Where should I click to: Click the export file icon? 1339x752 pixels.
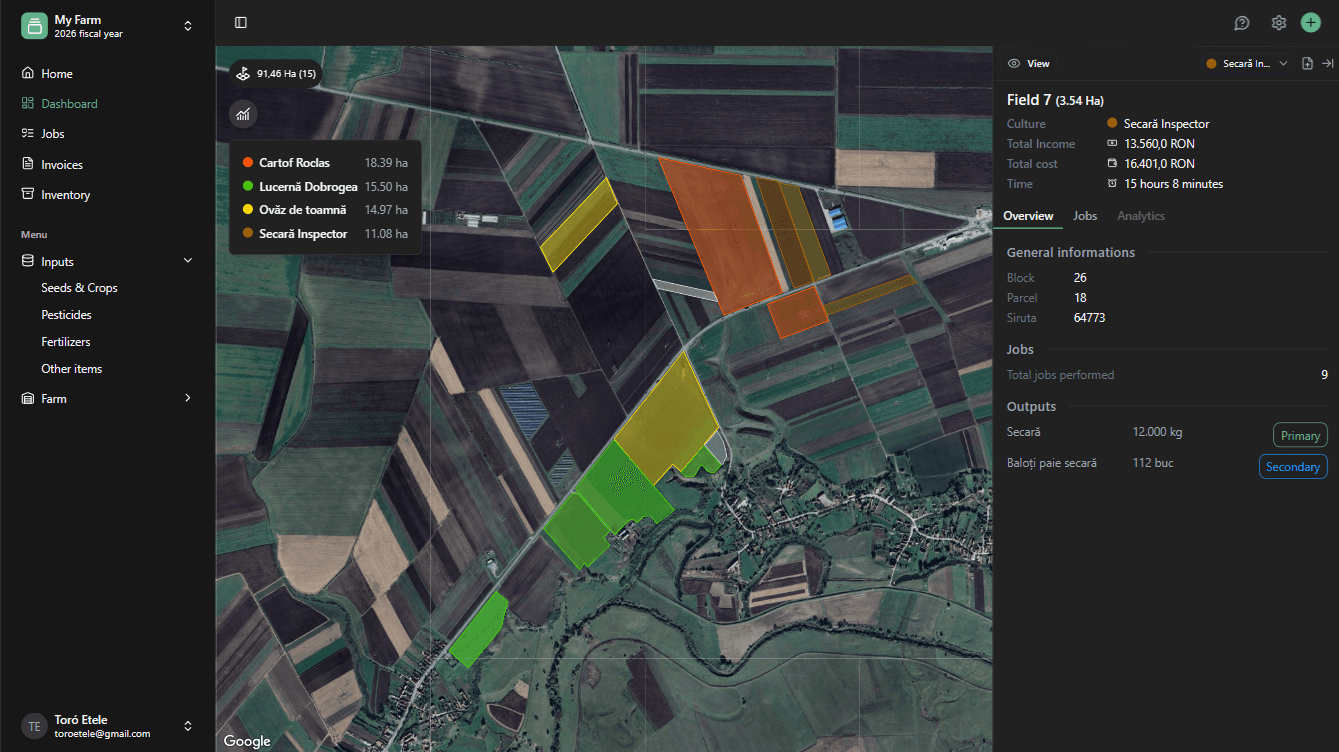tap(1307, 63)
